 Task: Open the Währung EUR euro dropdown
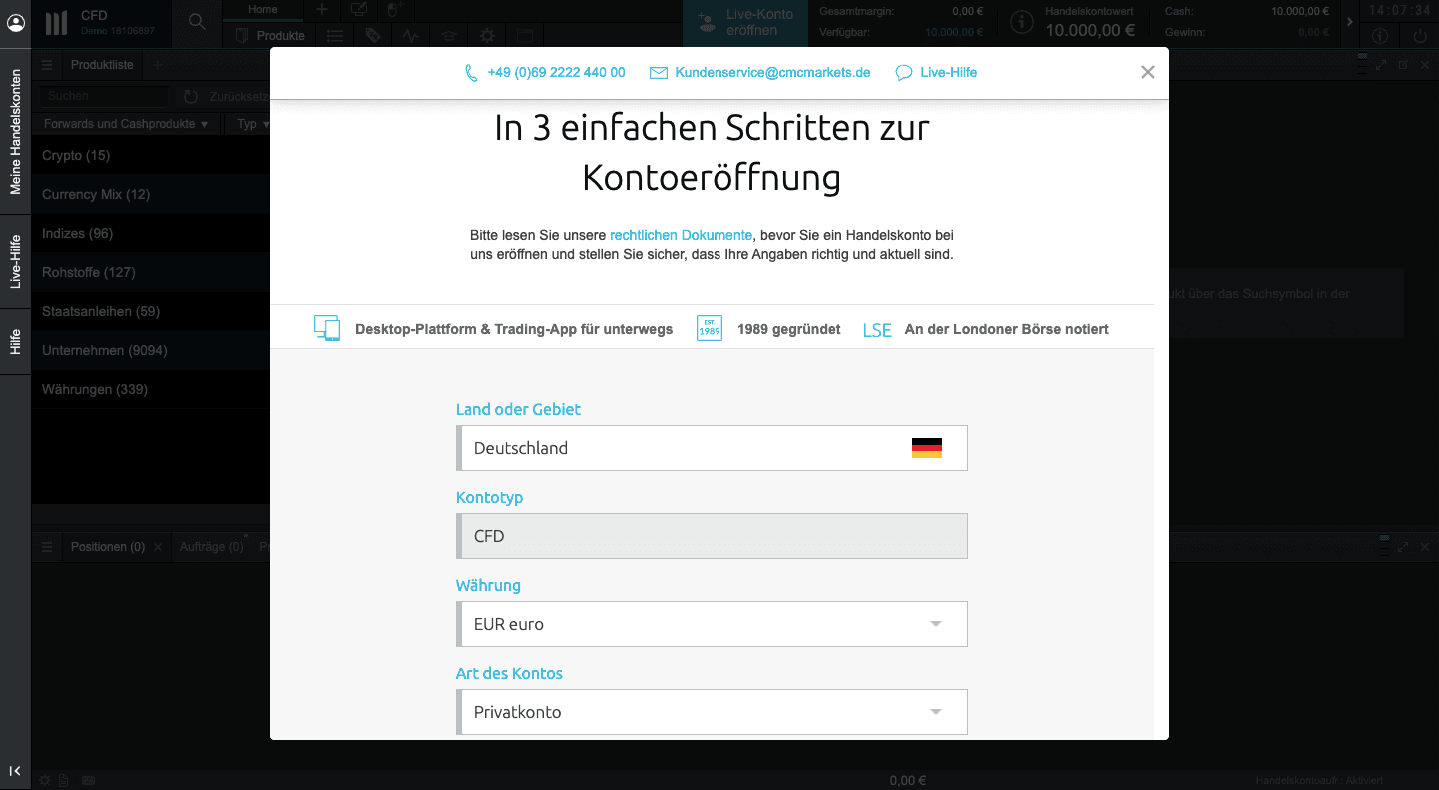pyautogui.click(x=712, y=624)
